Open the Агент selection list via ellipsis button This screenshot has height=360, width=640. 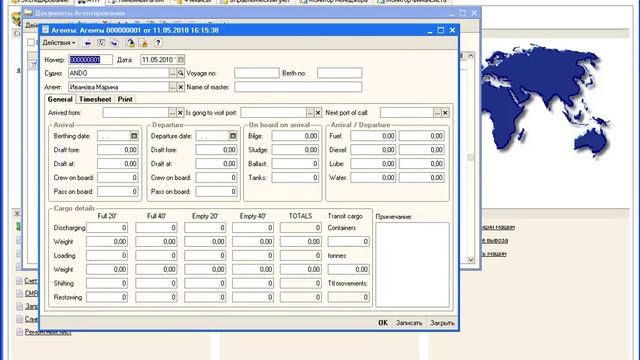(173, 87)
